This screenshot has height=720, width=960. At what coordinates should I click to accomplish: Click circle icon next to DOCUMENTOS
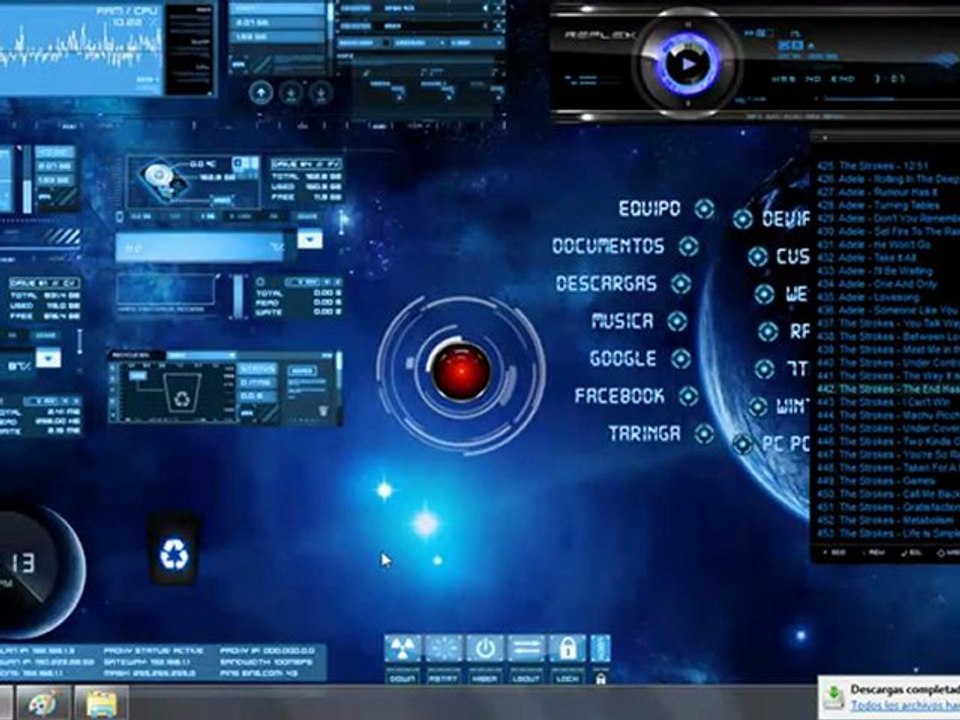point(689,246)
